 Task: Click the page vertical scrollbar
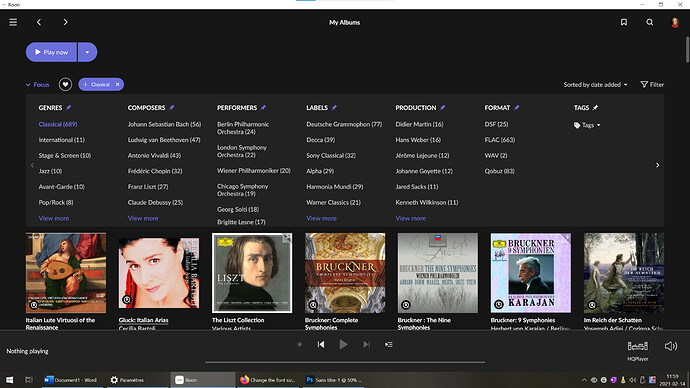[687, 50]
